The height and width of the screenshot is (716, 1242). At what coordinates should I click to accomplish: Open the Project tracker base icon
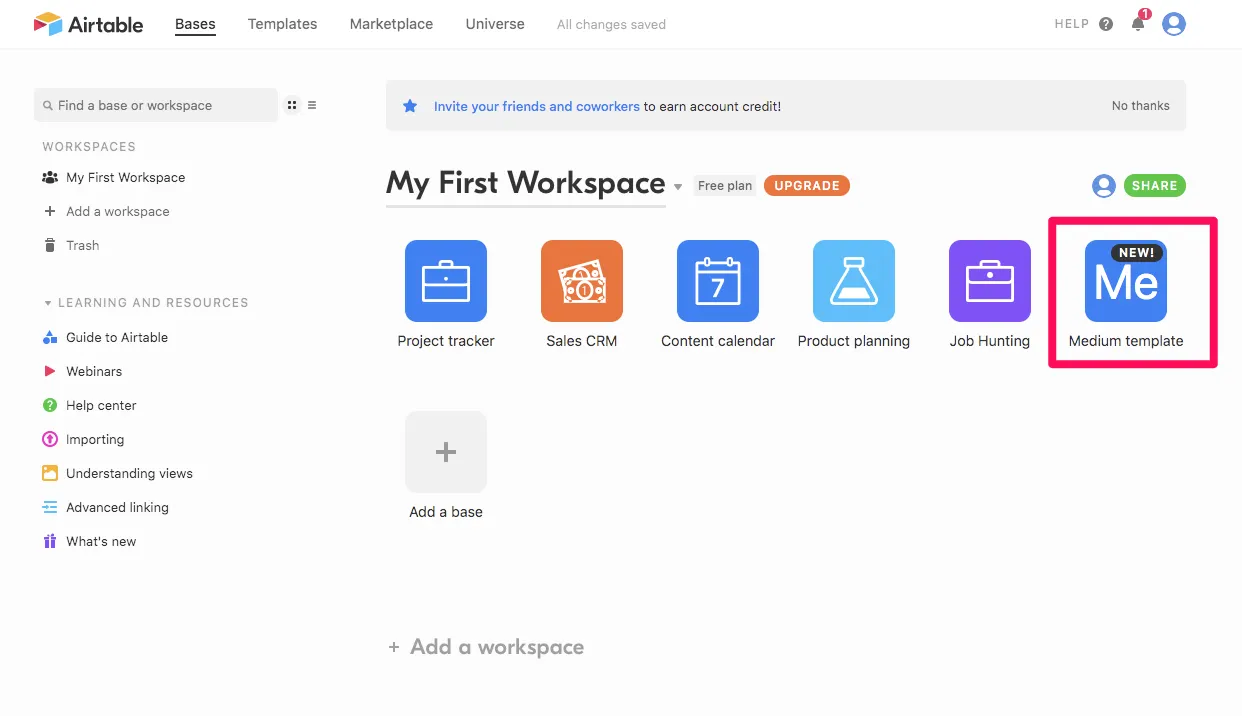[x=446, y=281]
